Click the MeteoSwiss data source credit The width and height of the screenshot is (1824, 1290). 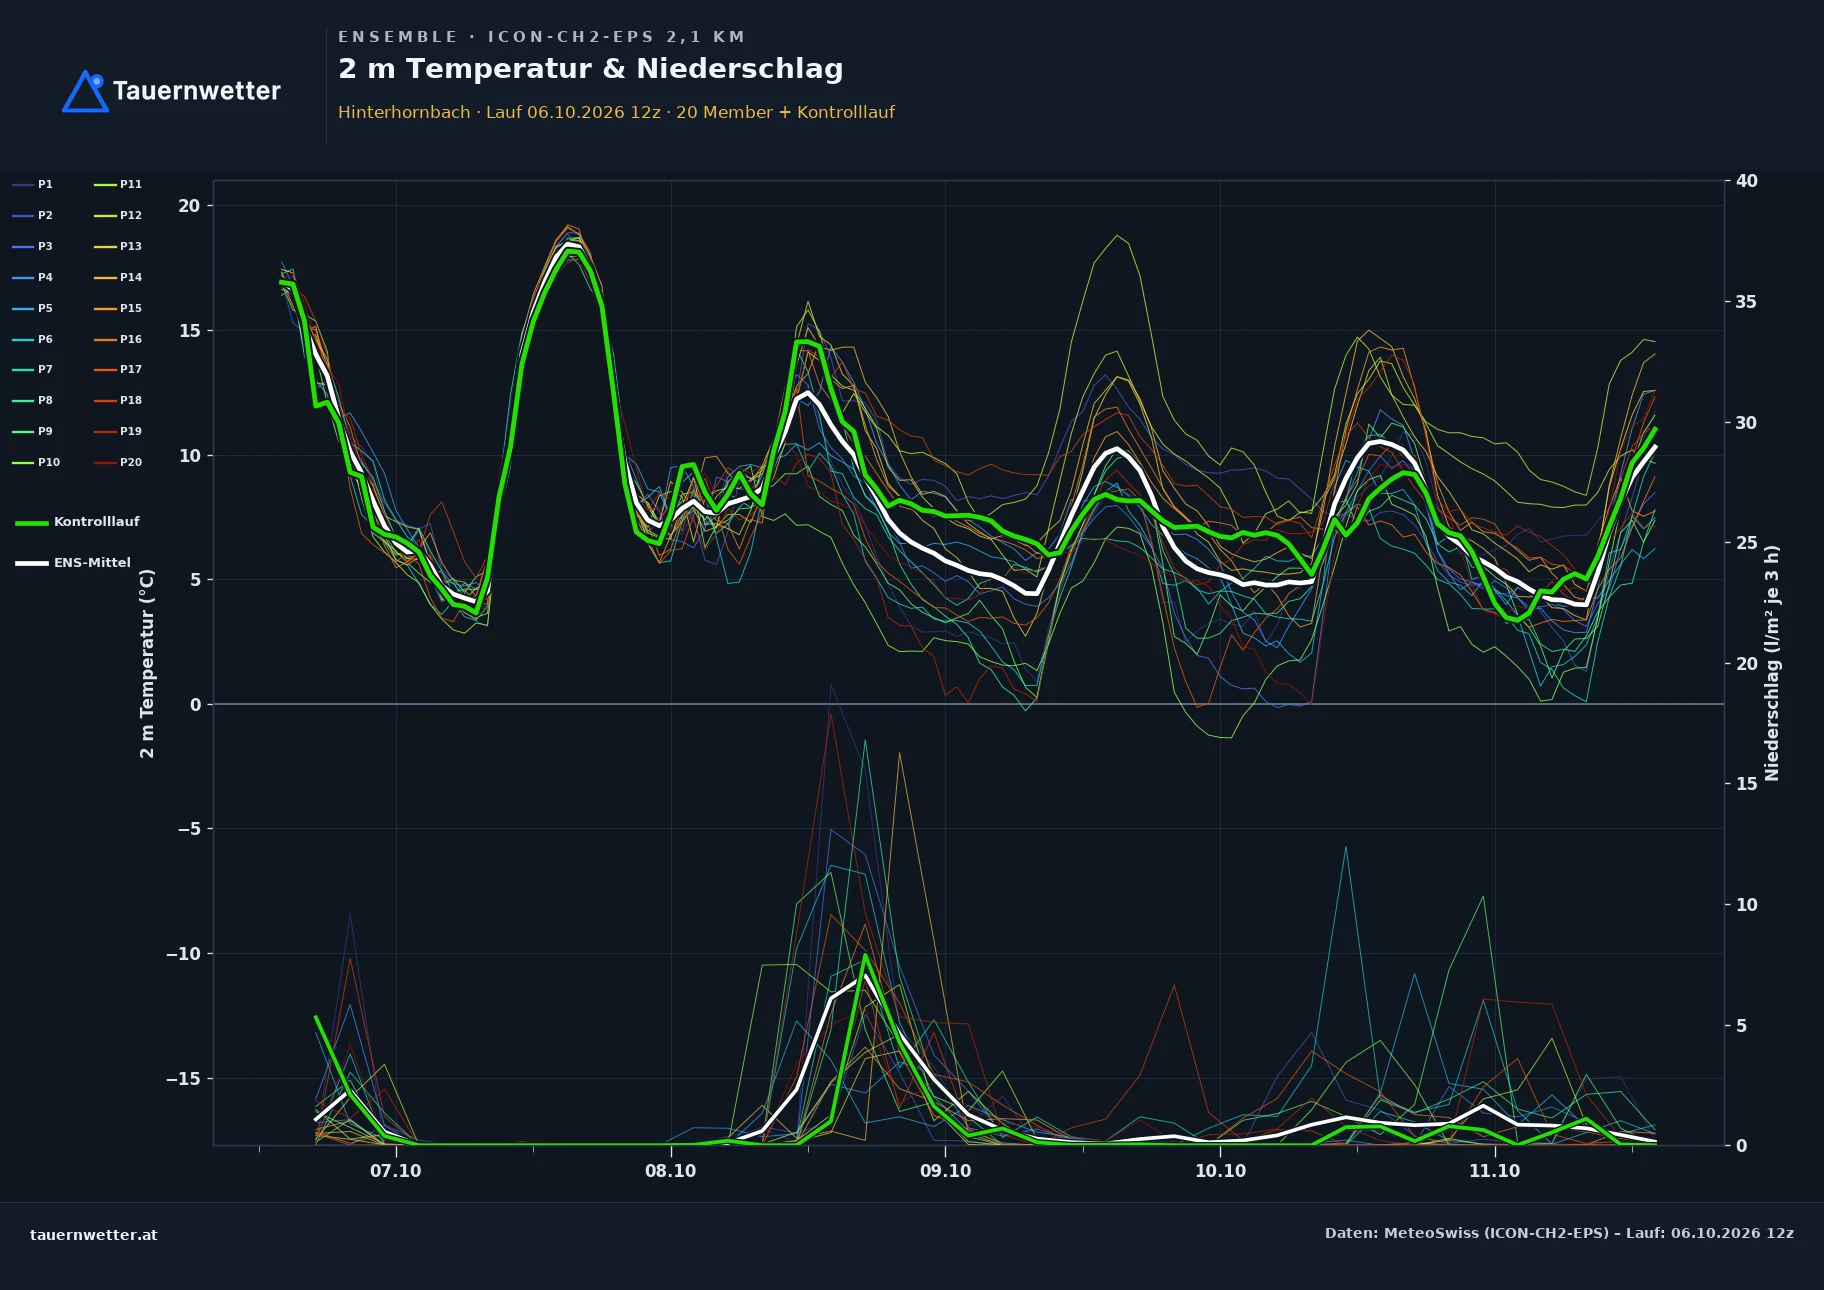click(1559, 1233)
